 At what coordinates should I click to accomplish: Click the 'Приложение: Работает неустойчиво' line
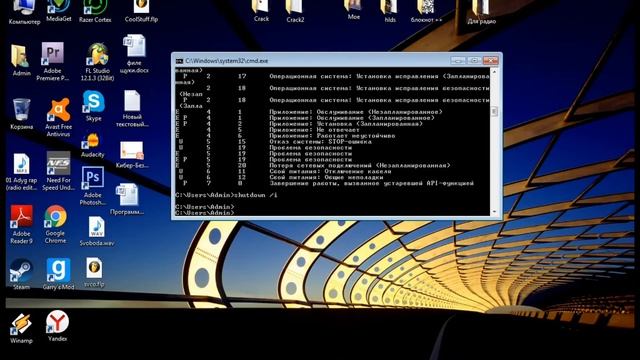332,136
